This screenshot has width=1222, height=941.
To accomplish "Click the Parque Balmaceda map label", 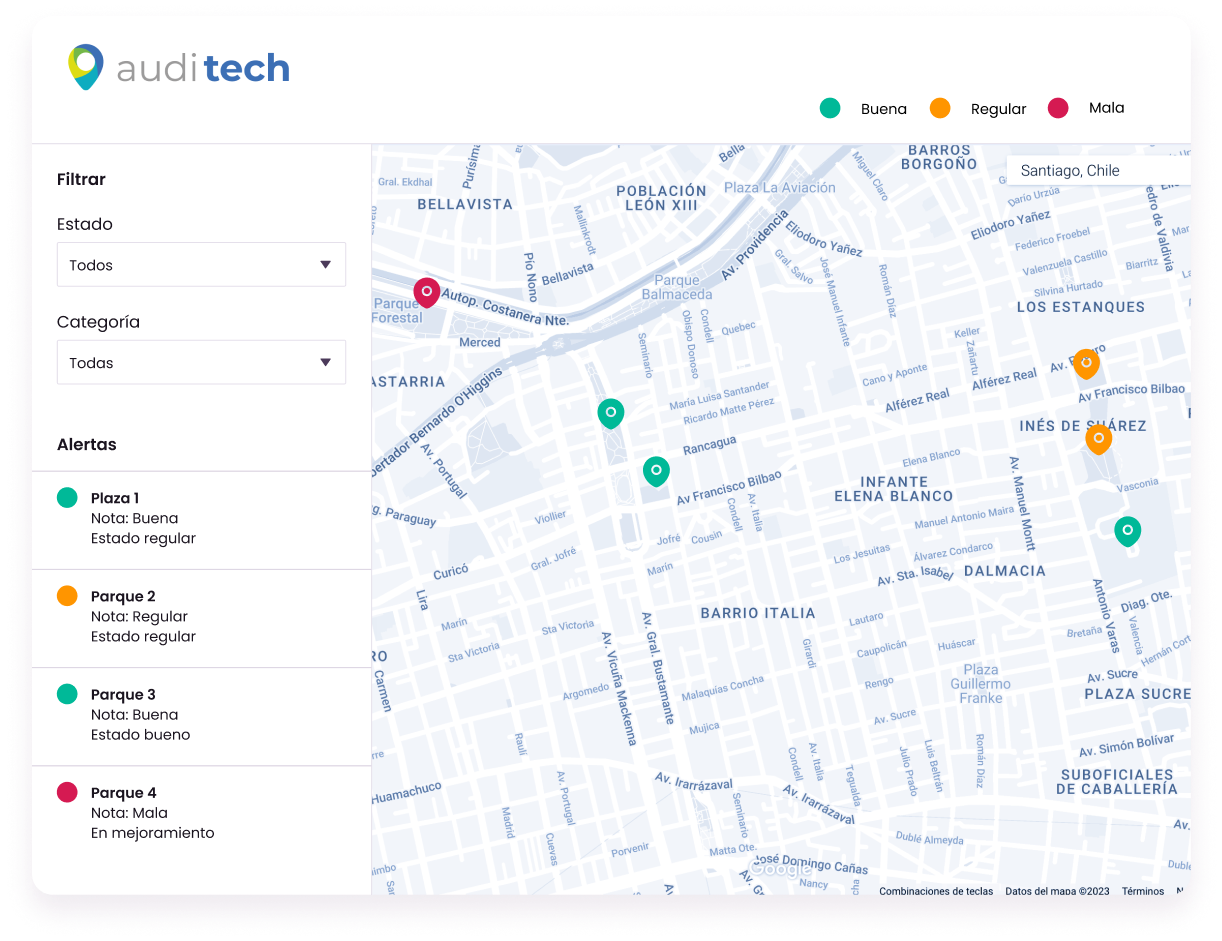I will pos(677,288).
